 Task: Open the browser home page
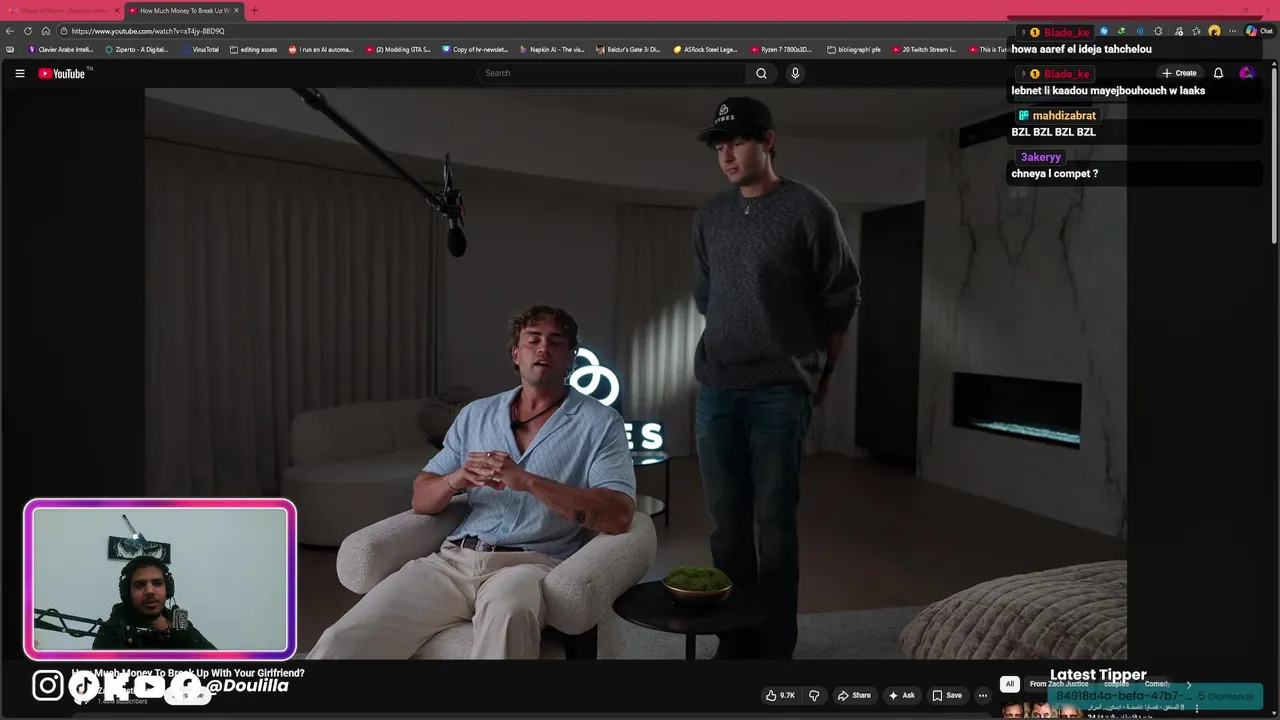point(46,31)
